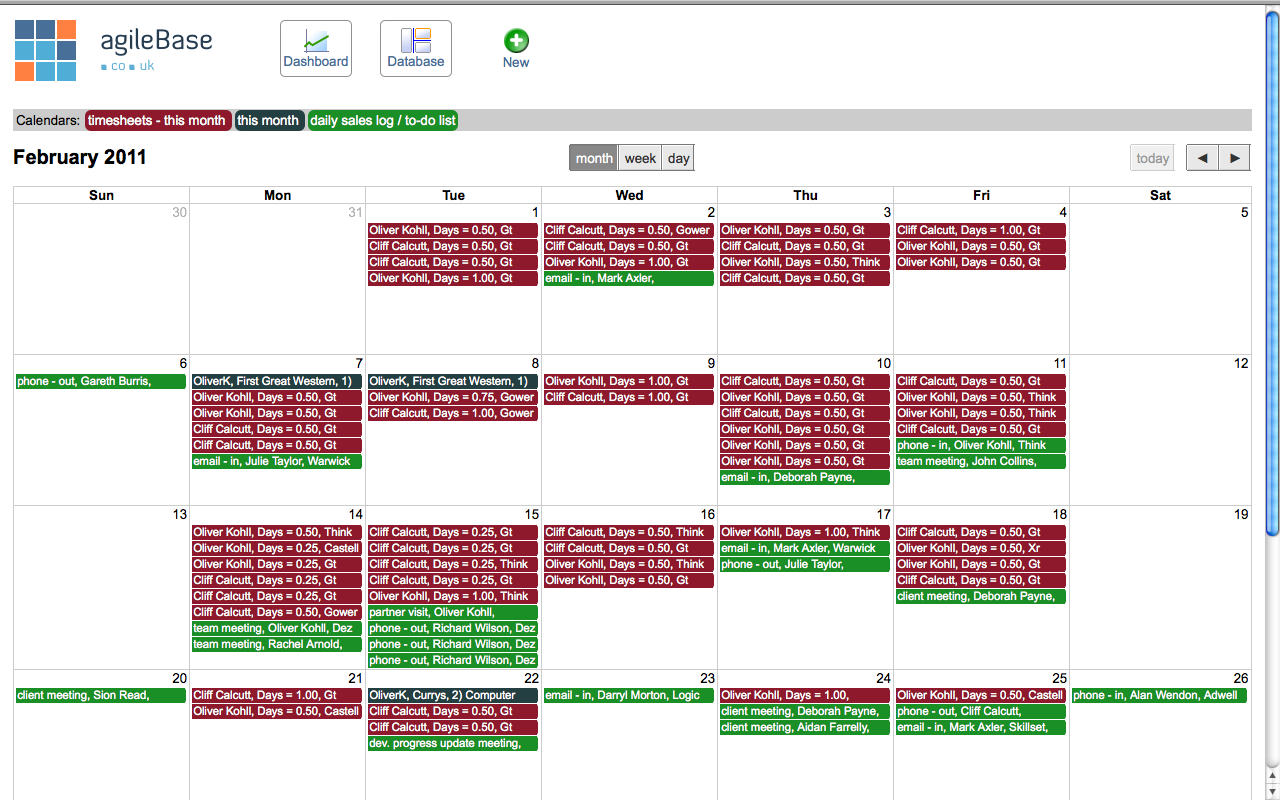
Task: Open 'OliverK, Currys, 2) Computer' event
Action: tap(453, 695)
